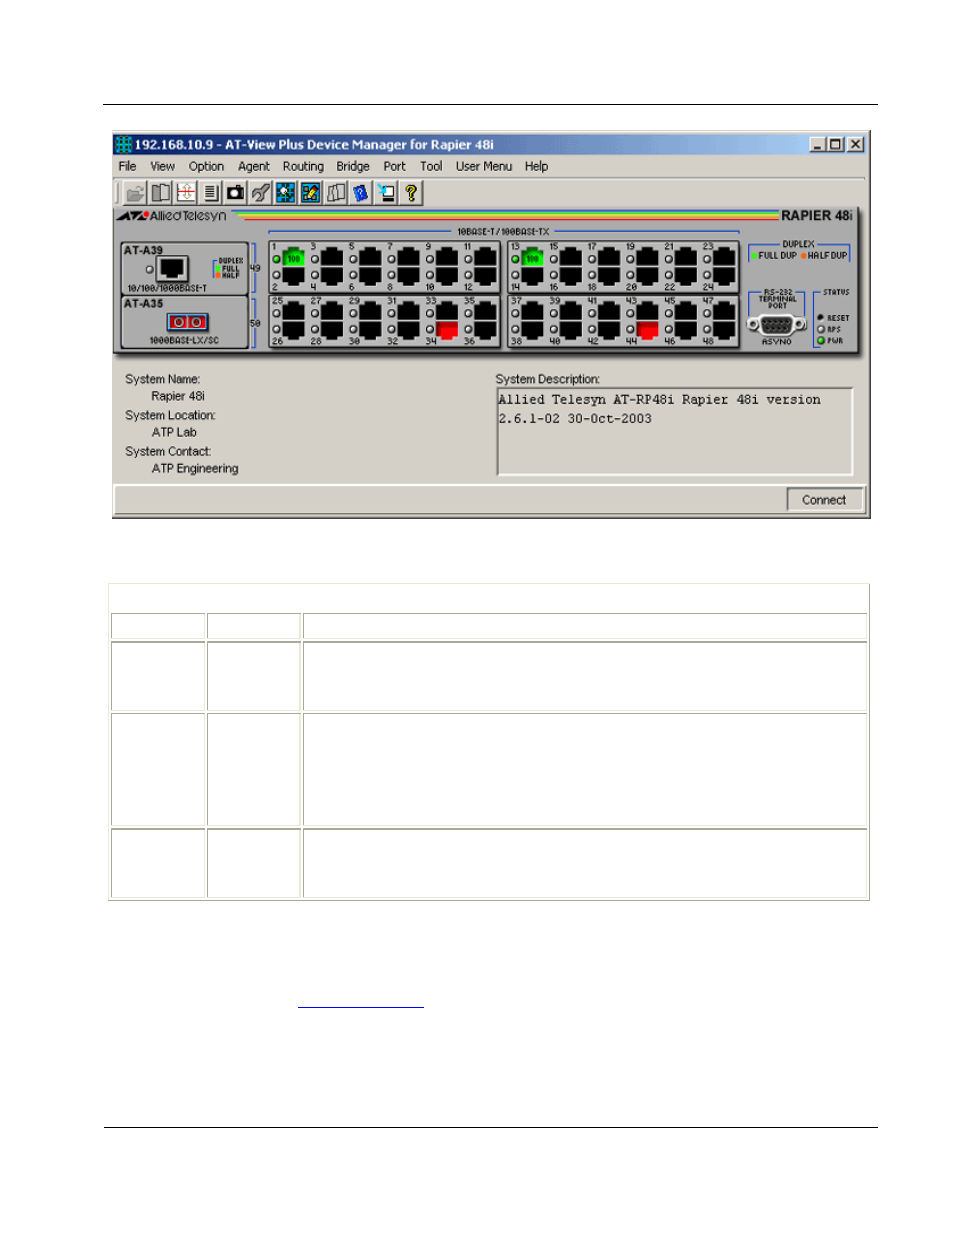Open the Routing menu
Screen dimensions: 954x1235
[x=303, y=167]
